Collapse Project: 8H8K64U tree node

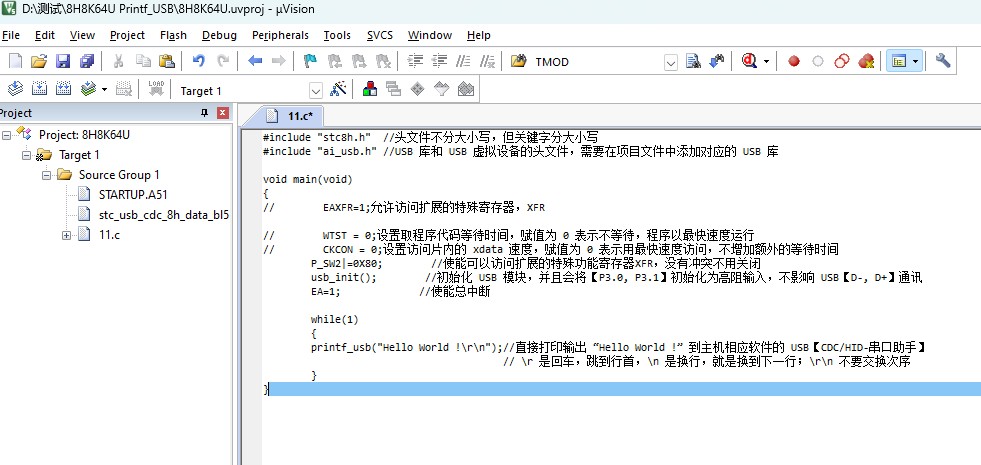(x=6, y=135)
